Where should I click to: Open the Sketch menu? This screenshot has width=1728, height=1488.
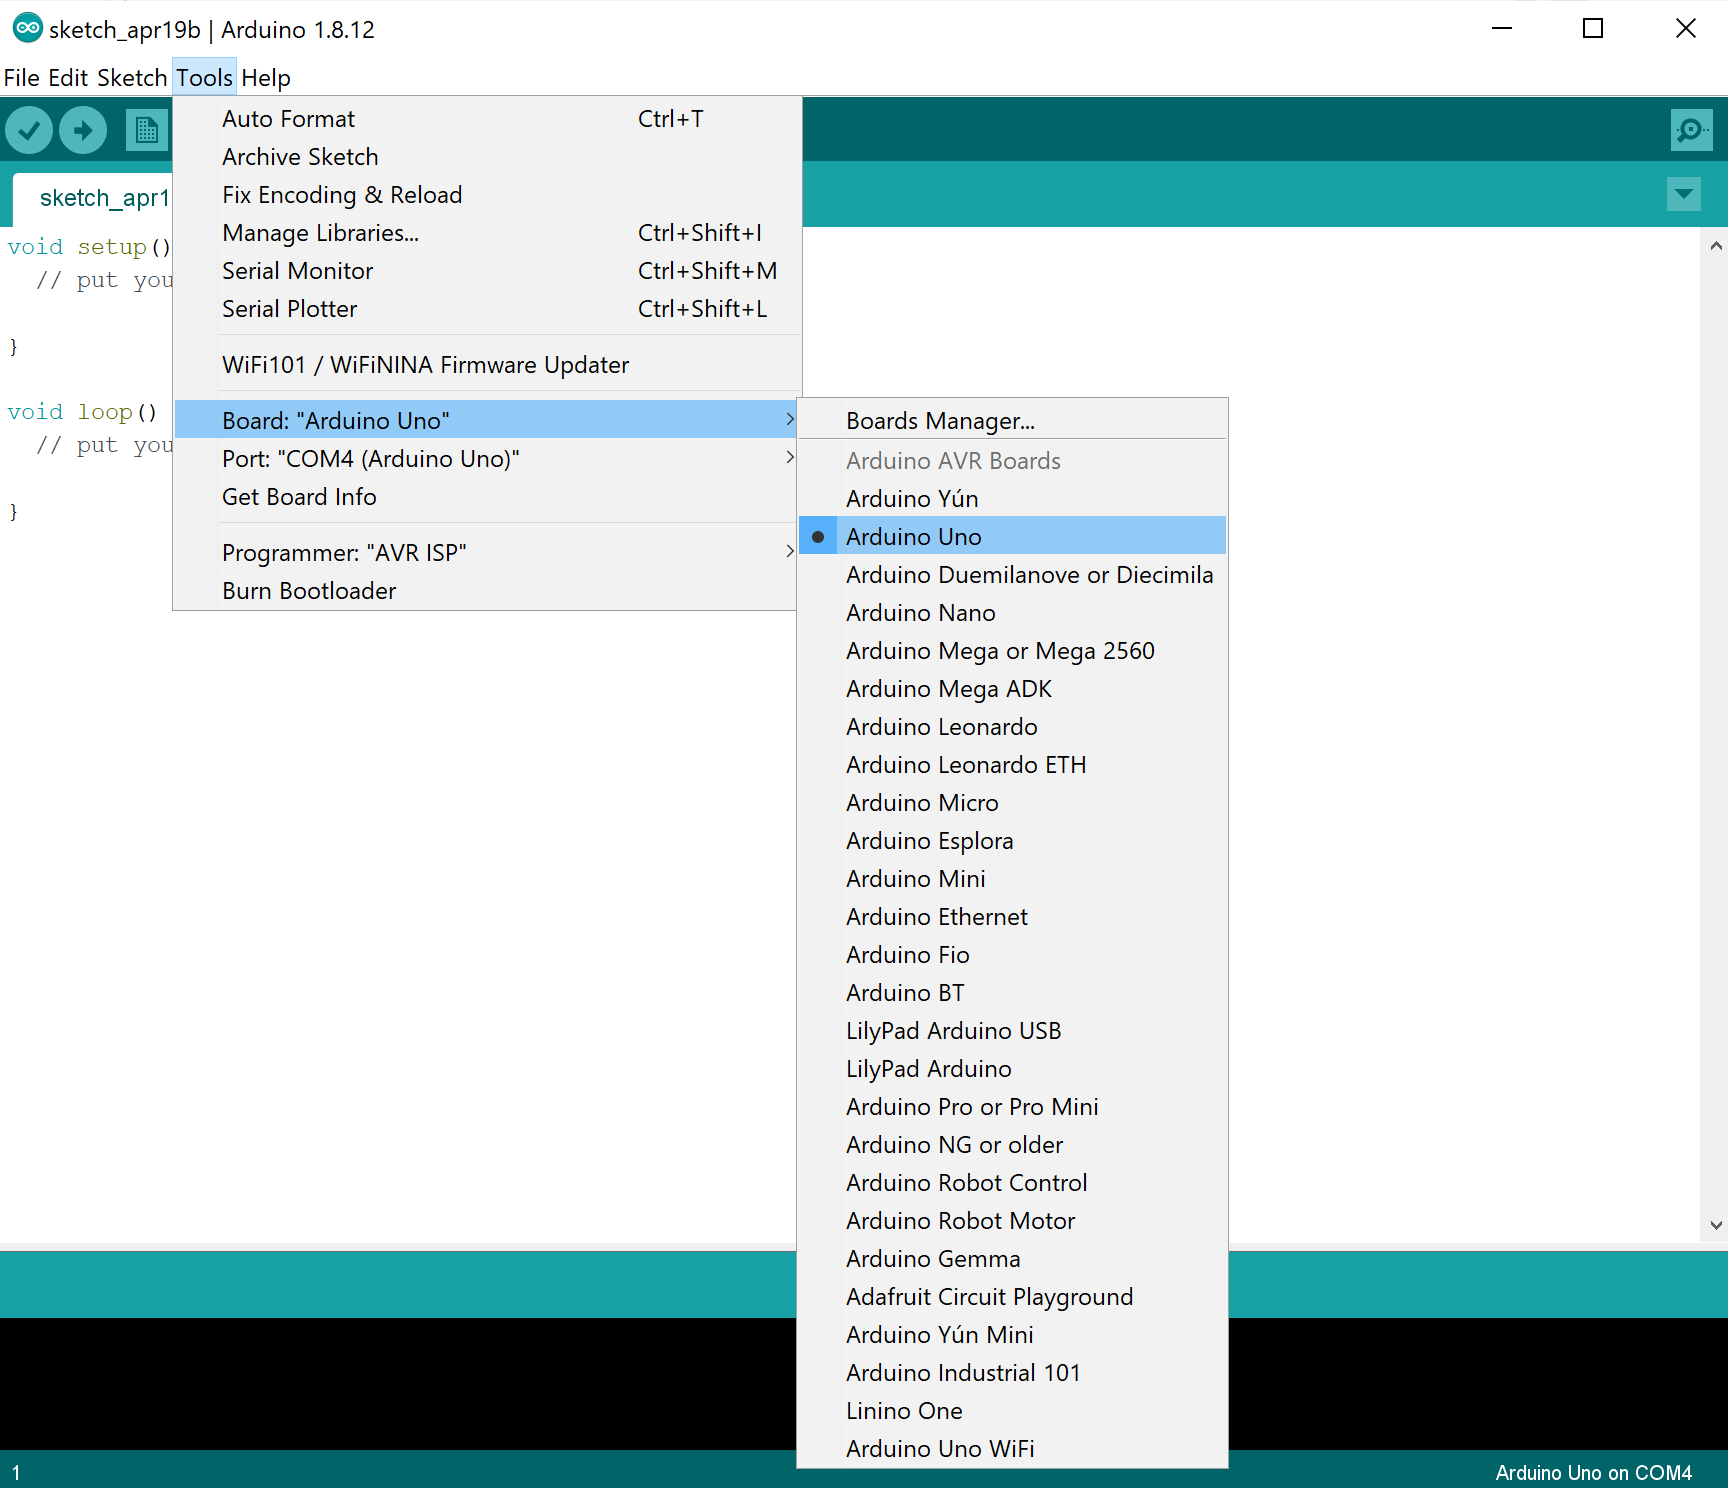click(132, 77)
